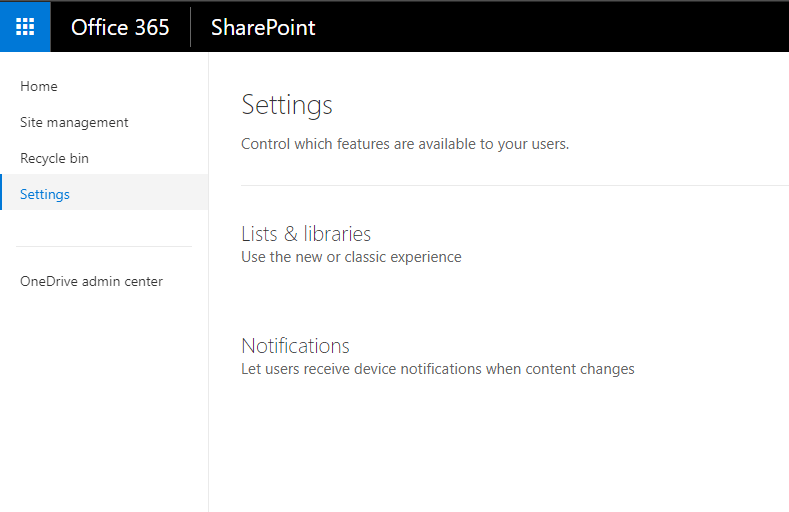Click the Settings page heading
Screen dimensions: 789x512
pos(287,105)
